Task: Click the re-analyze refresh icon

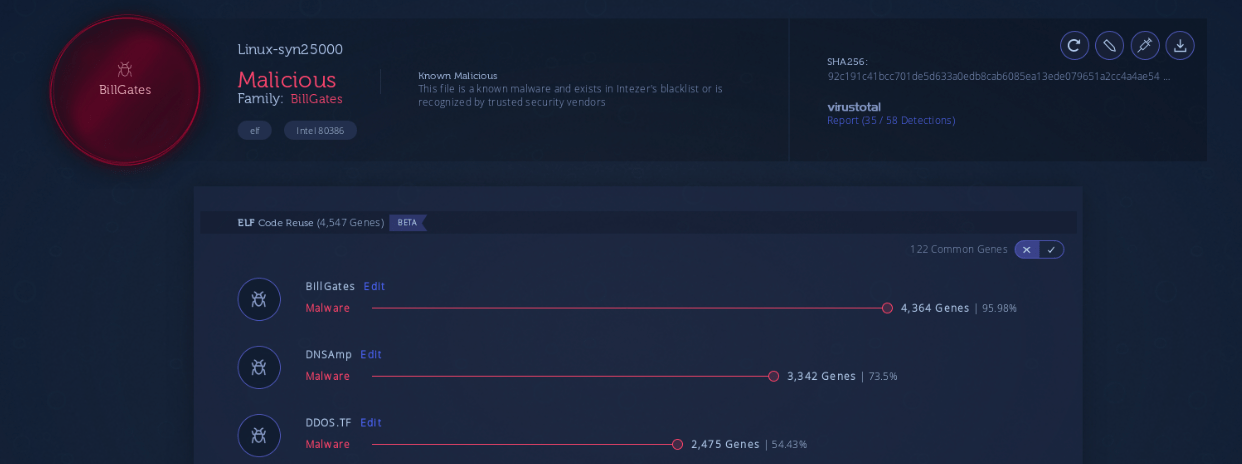Action: pyautogui.click(x=1074, y=45)
